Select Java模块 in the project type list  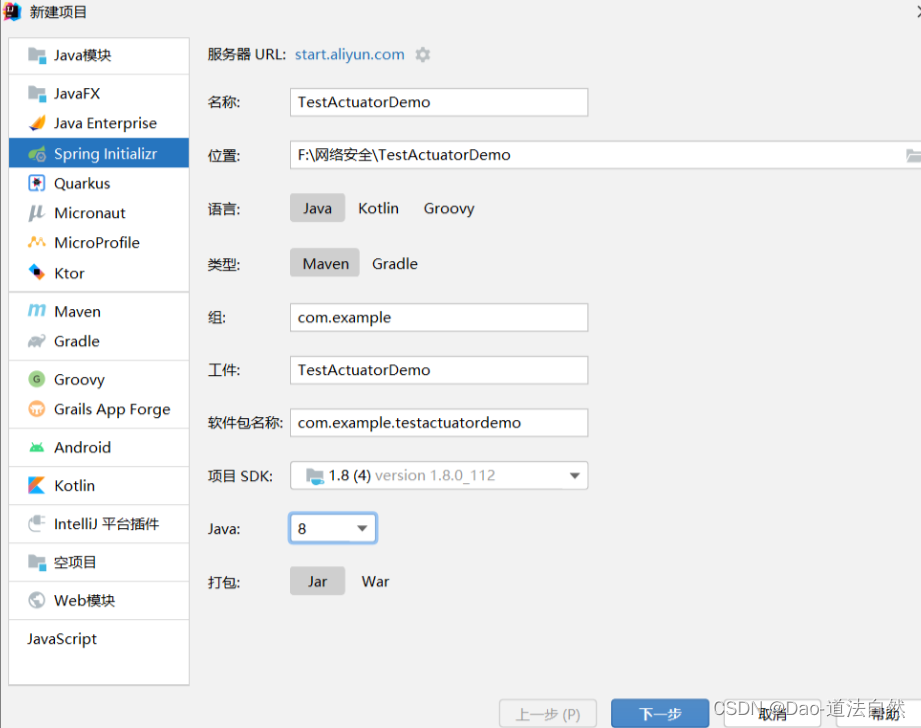click(99, 55)
